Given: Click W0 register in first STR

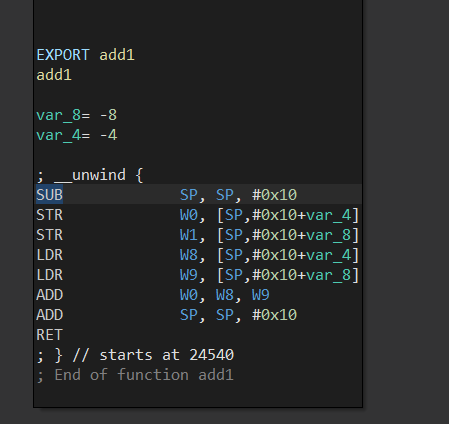Looking at the screenshot, I should tap(189, 215).
